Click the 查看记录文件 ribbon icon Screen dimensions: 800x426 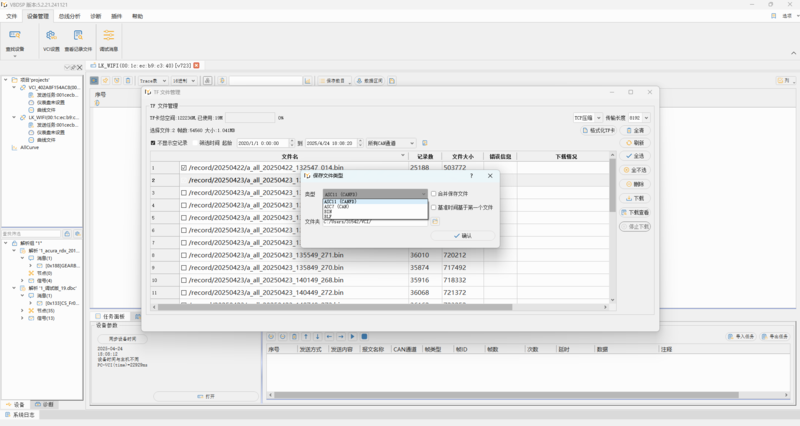point(78,38)
